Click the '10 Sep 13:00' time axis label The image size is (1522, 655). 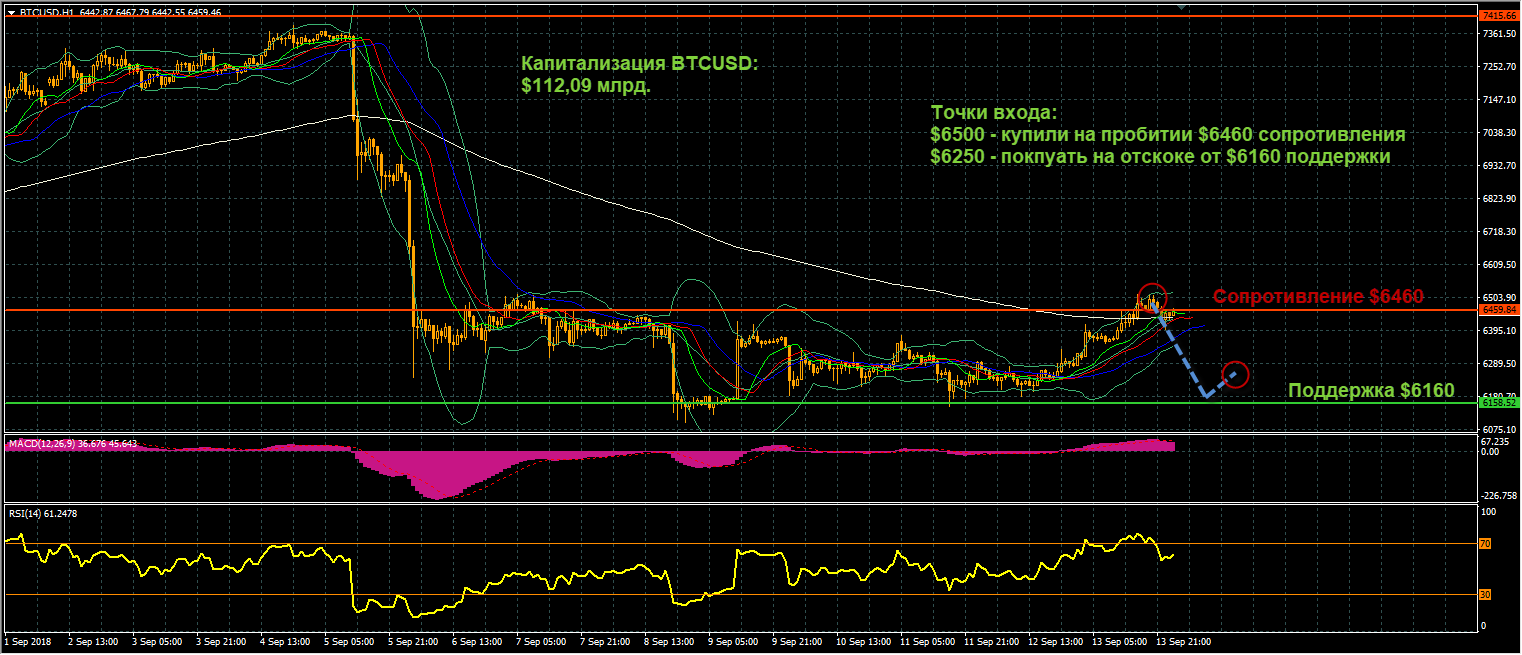tap(862, 640)
